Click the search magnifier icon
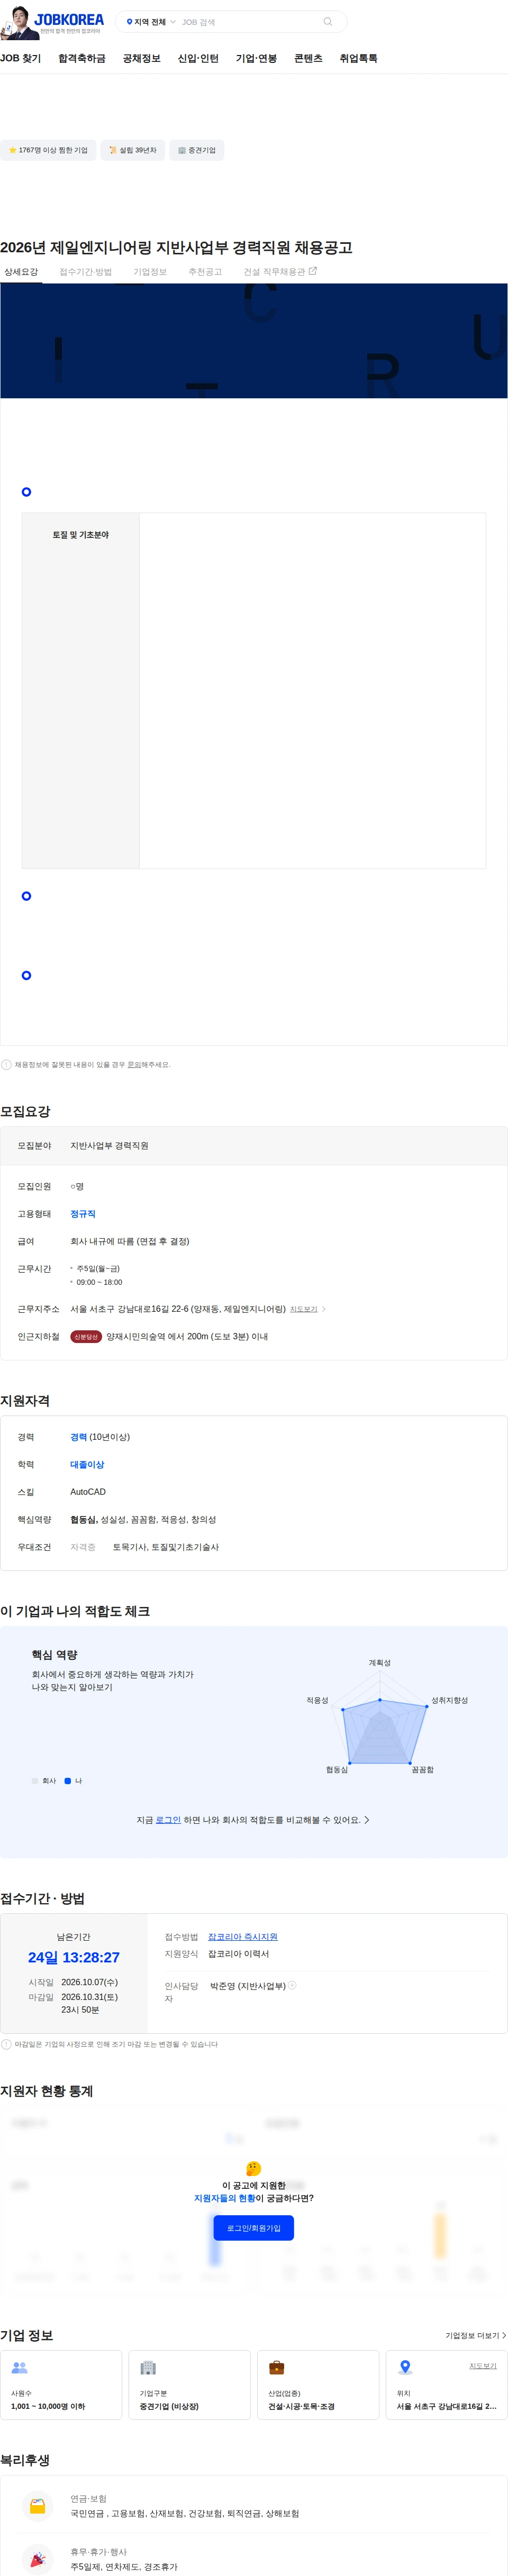Viewport: 508px width, 2576px height. pos(327,22)
